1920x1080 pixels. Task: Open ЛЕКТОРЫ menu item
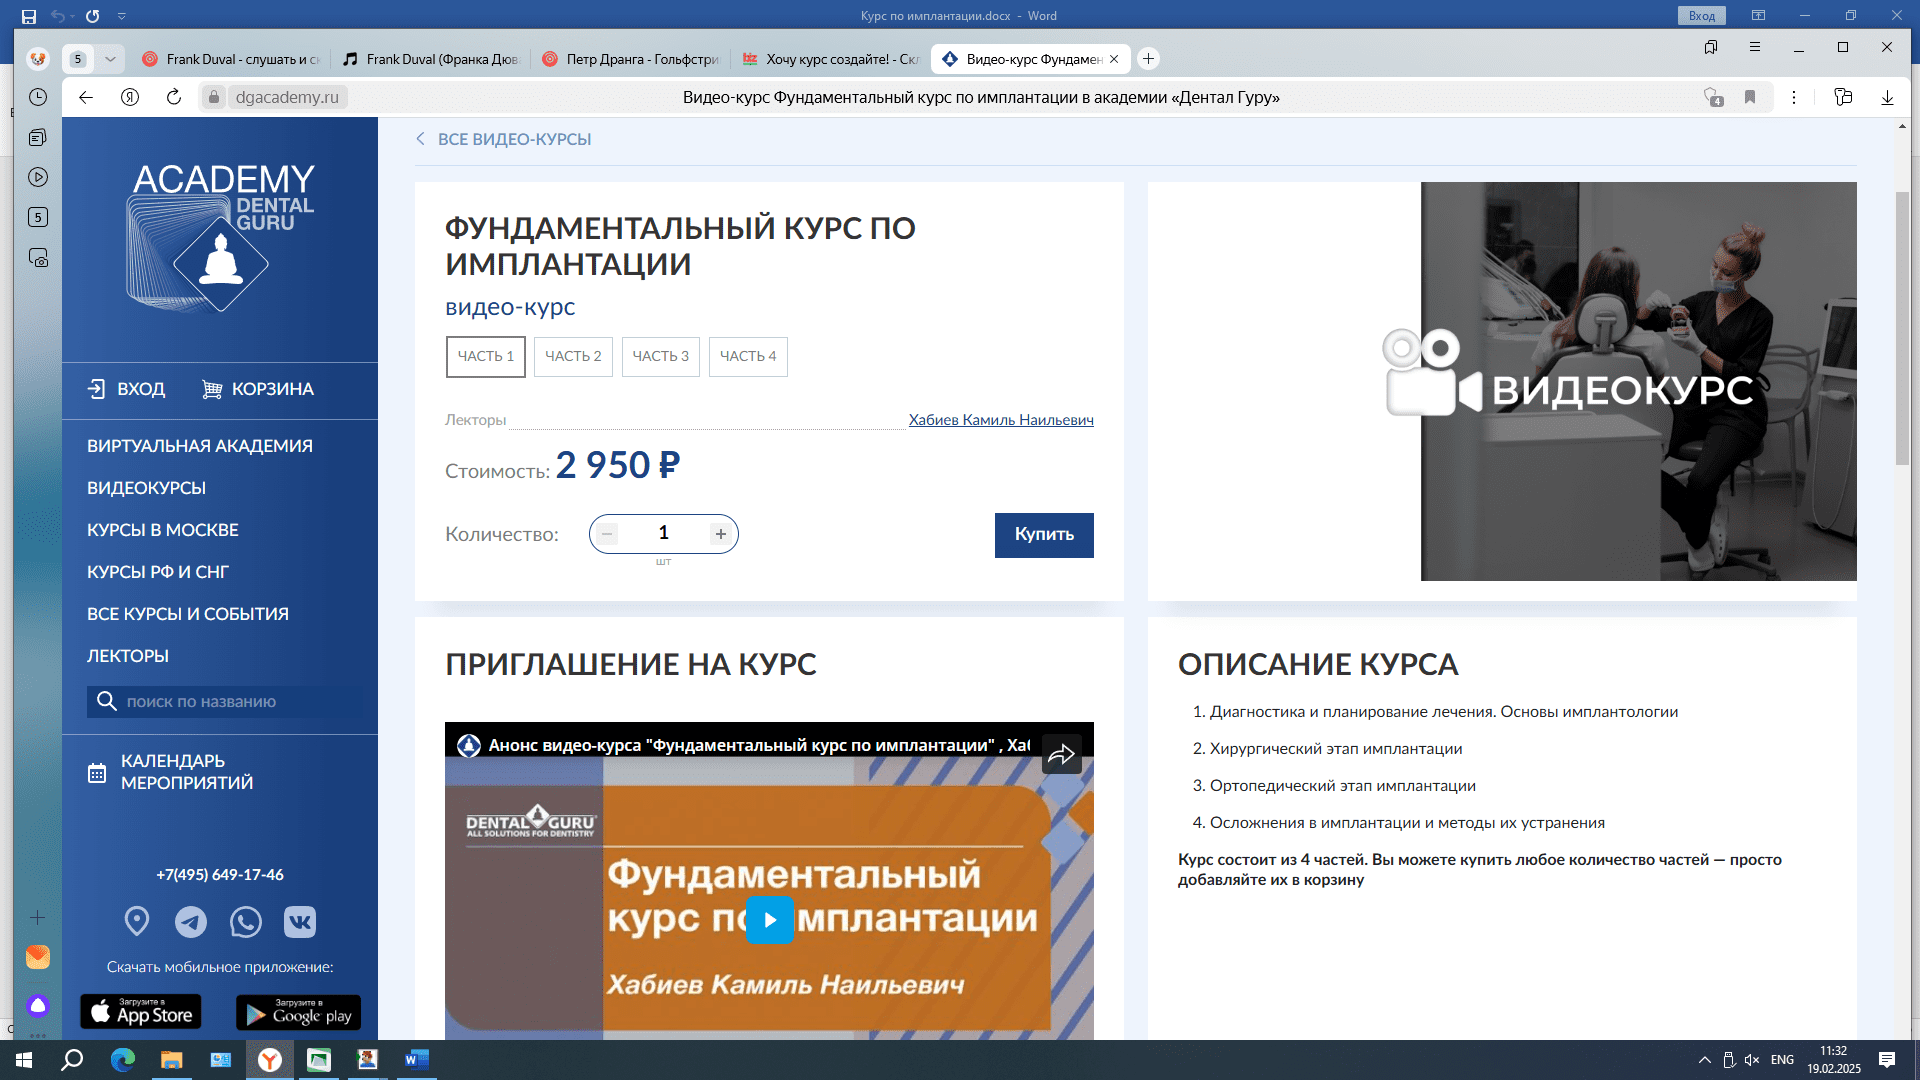(x=128, y=656)
